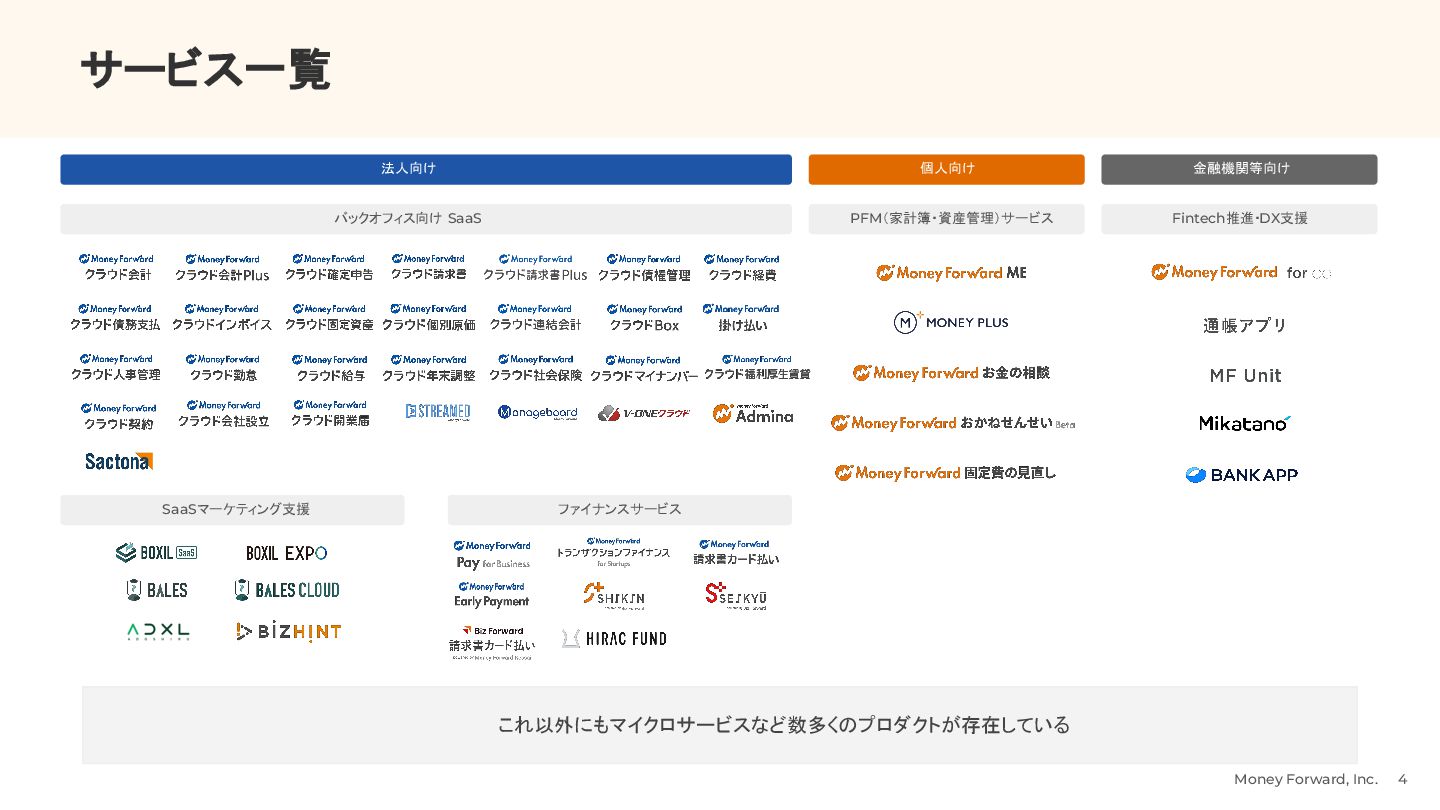Click the BALES CLOUD logo
Screen dimensions: 1440x810
[287, 590]
